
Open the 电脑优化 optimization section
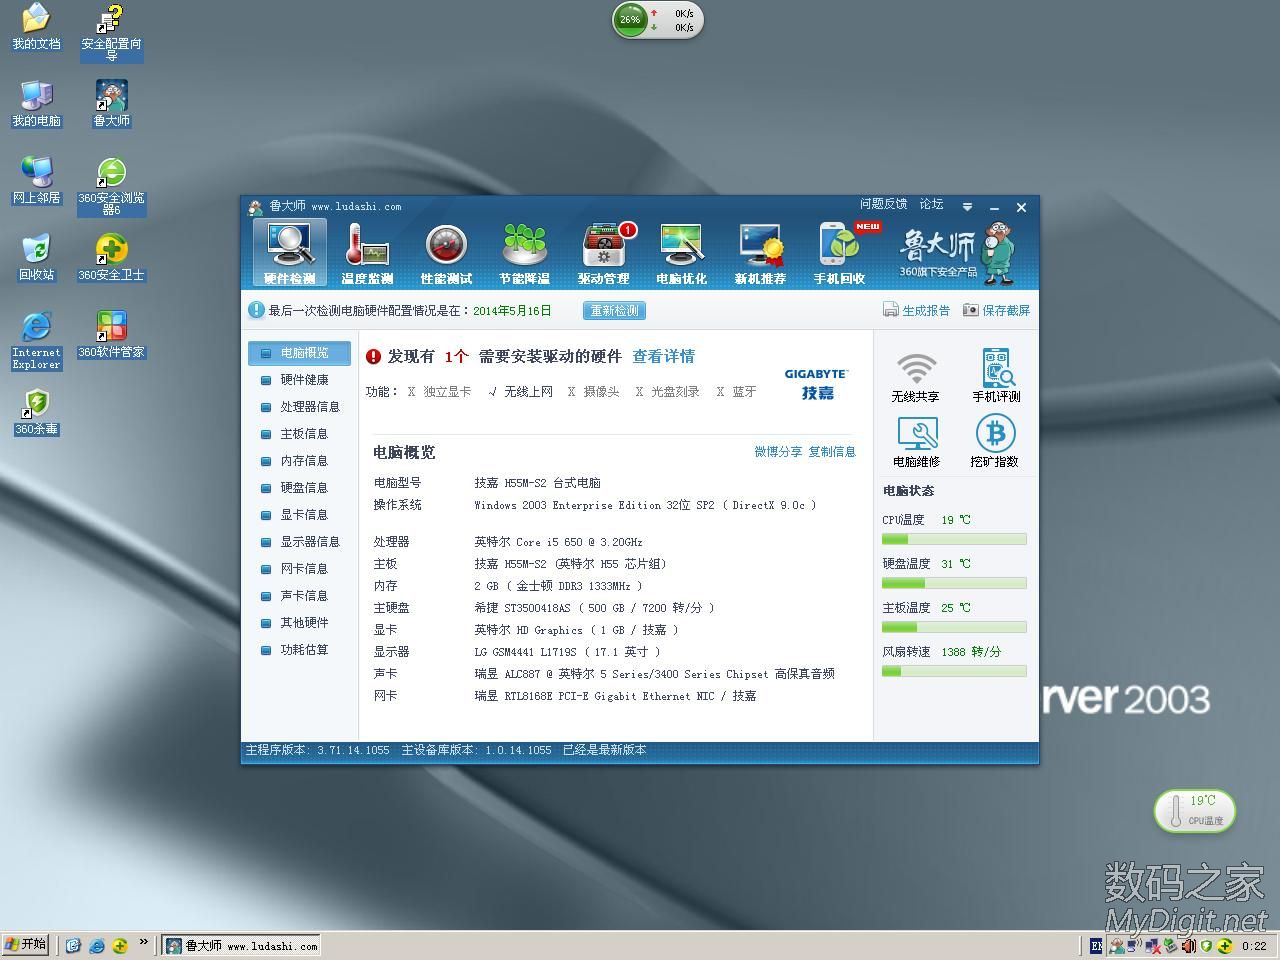682,254
